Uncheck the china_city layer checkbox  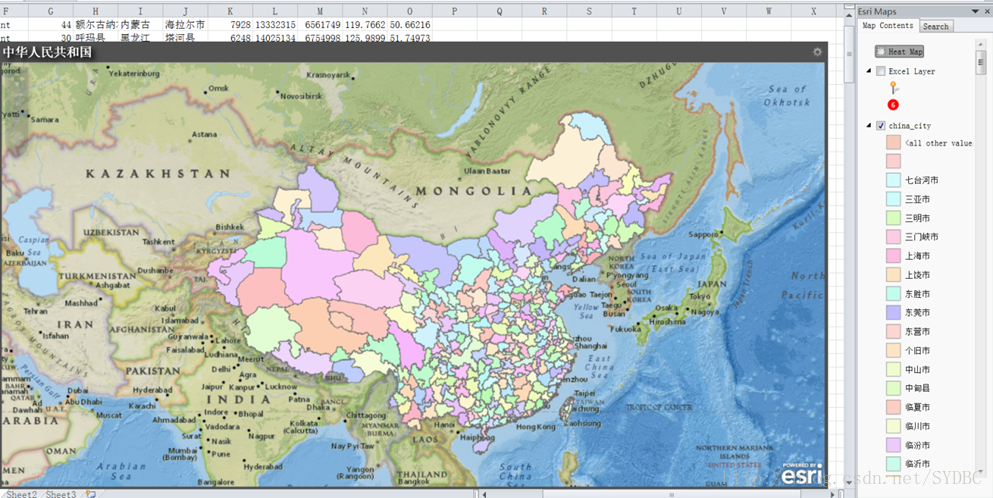[881, 126]
